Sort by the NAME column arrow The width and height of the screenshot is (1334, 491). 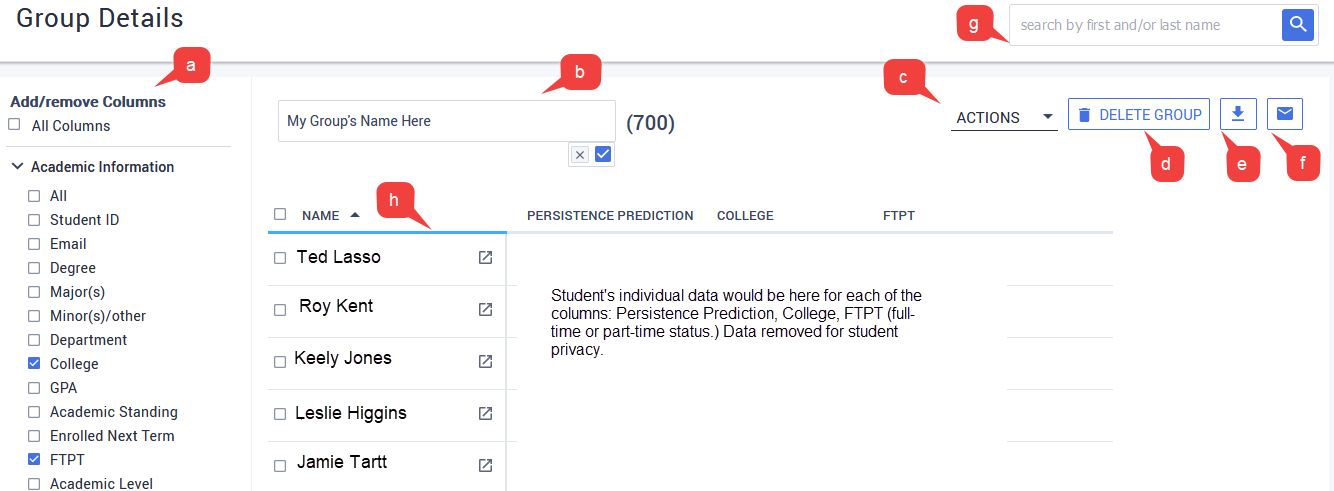355,215
